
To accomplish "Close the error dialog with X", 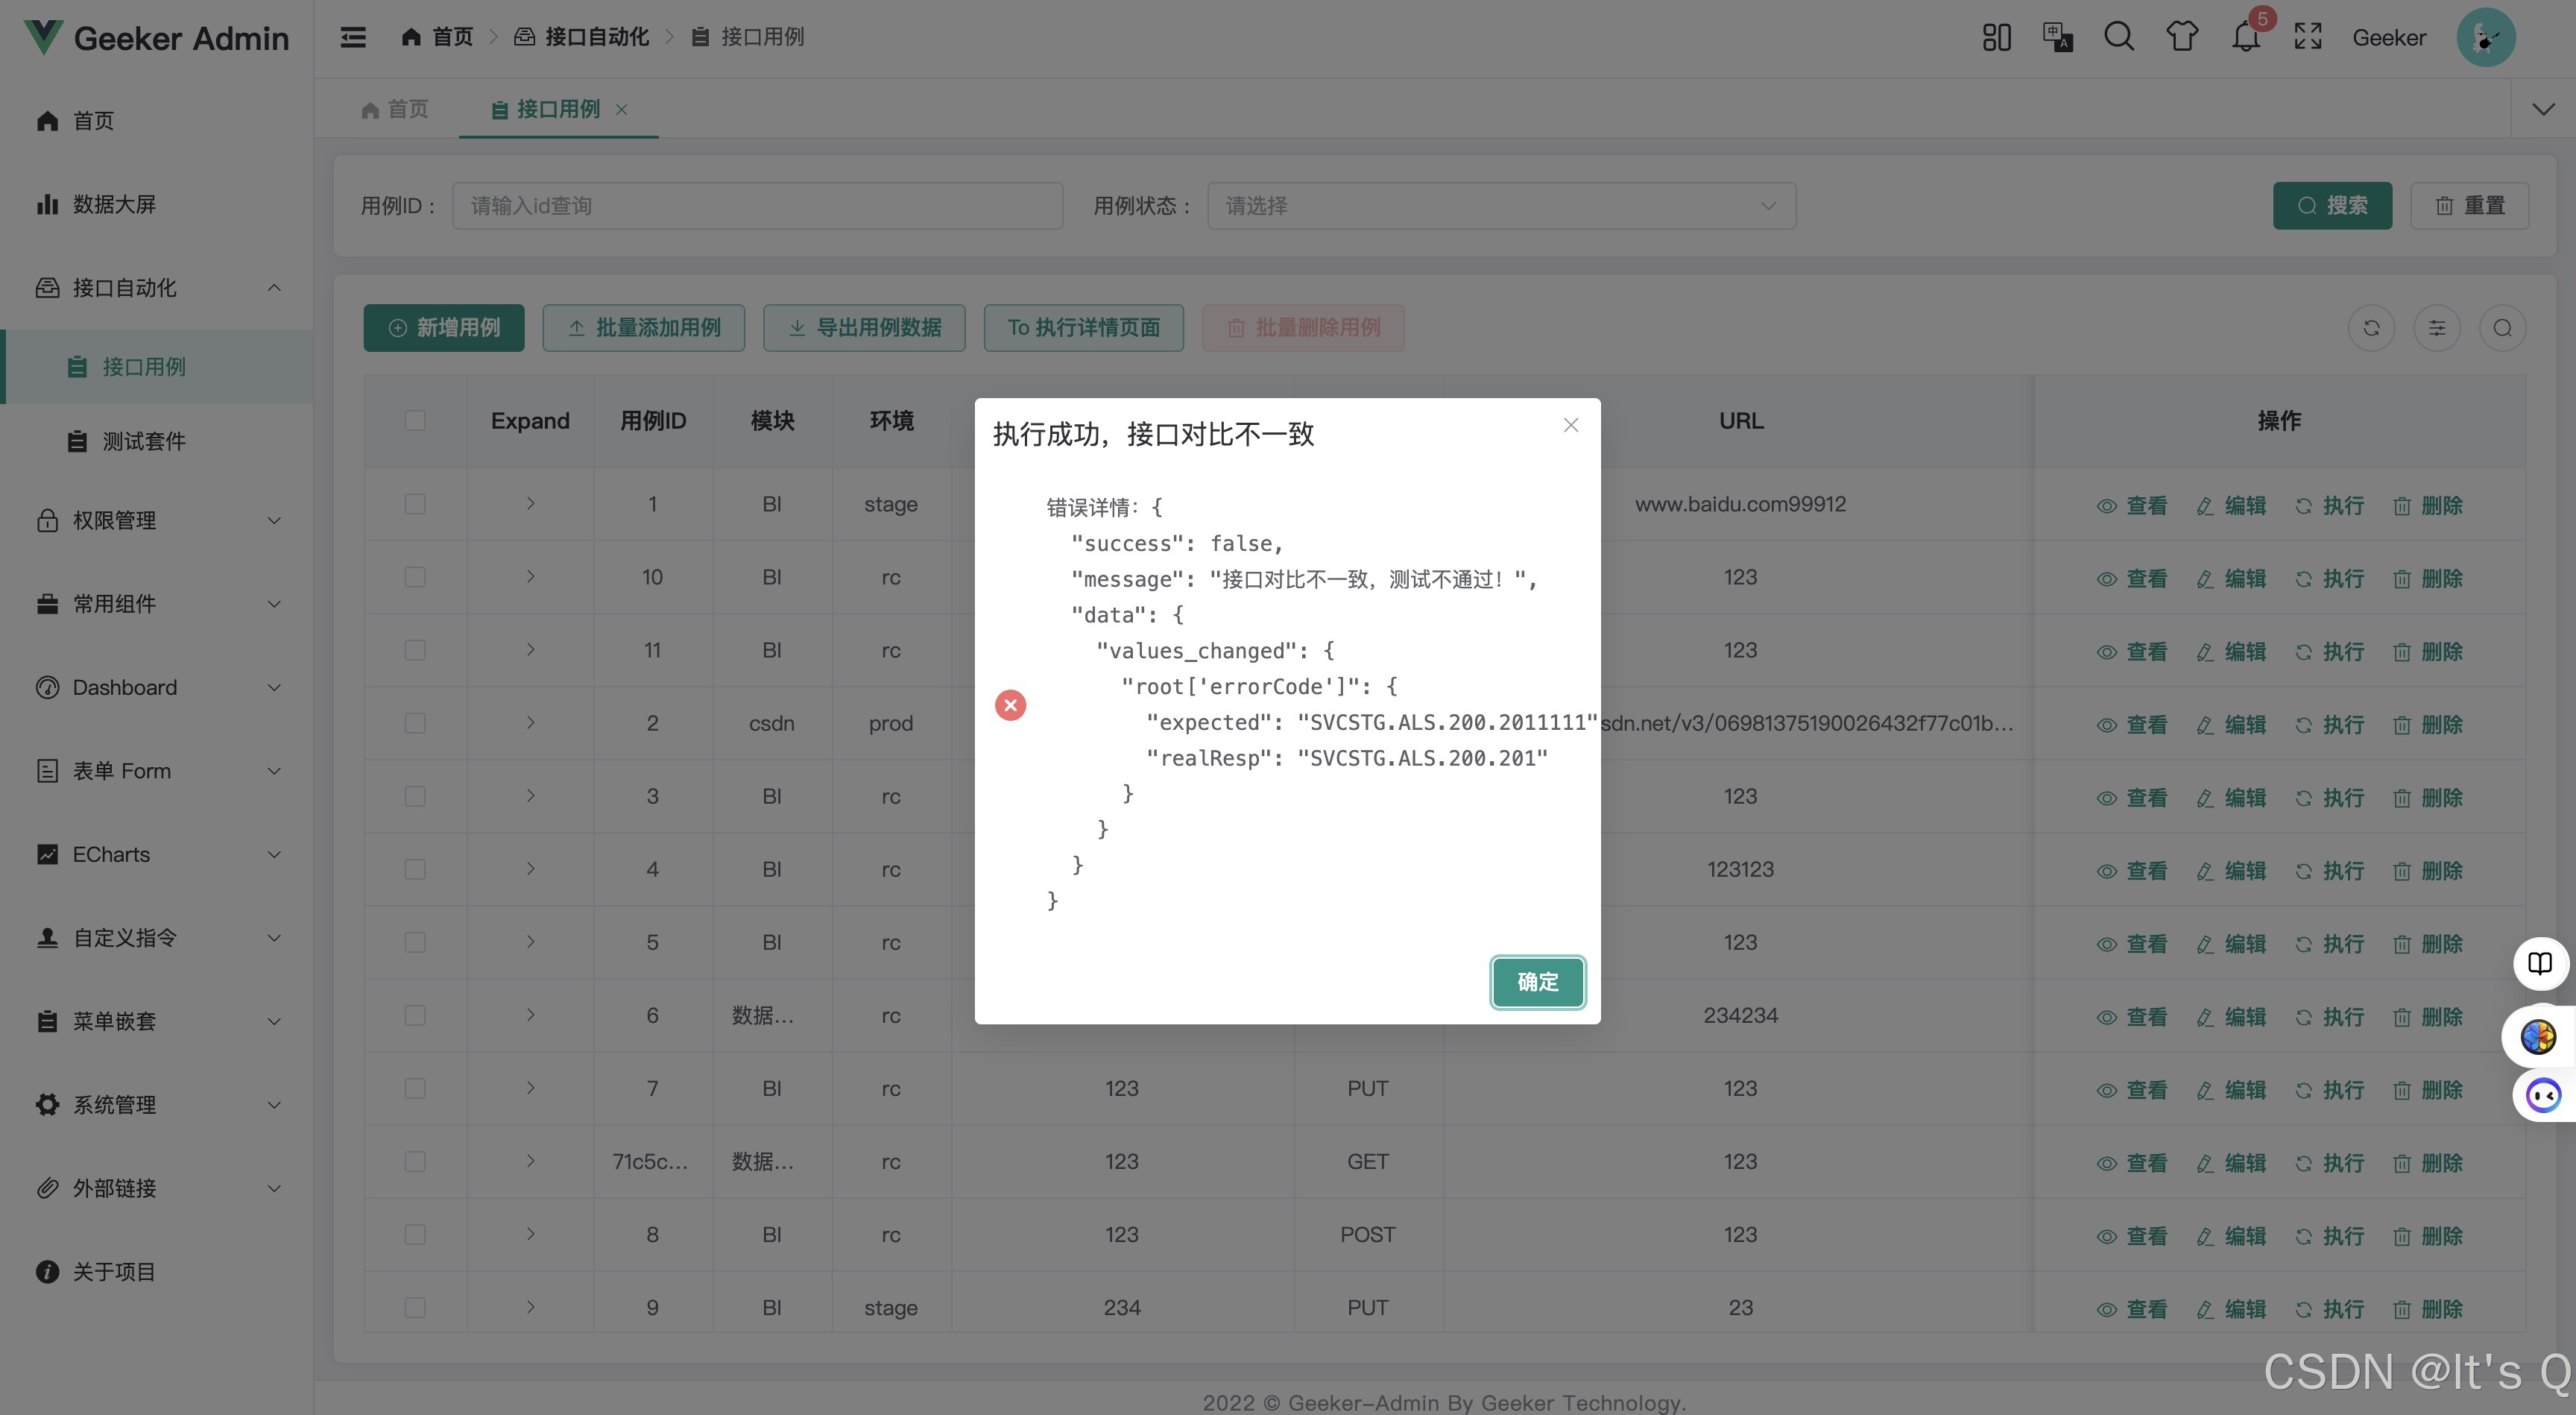I will [x=1571, y=425].
